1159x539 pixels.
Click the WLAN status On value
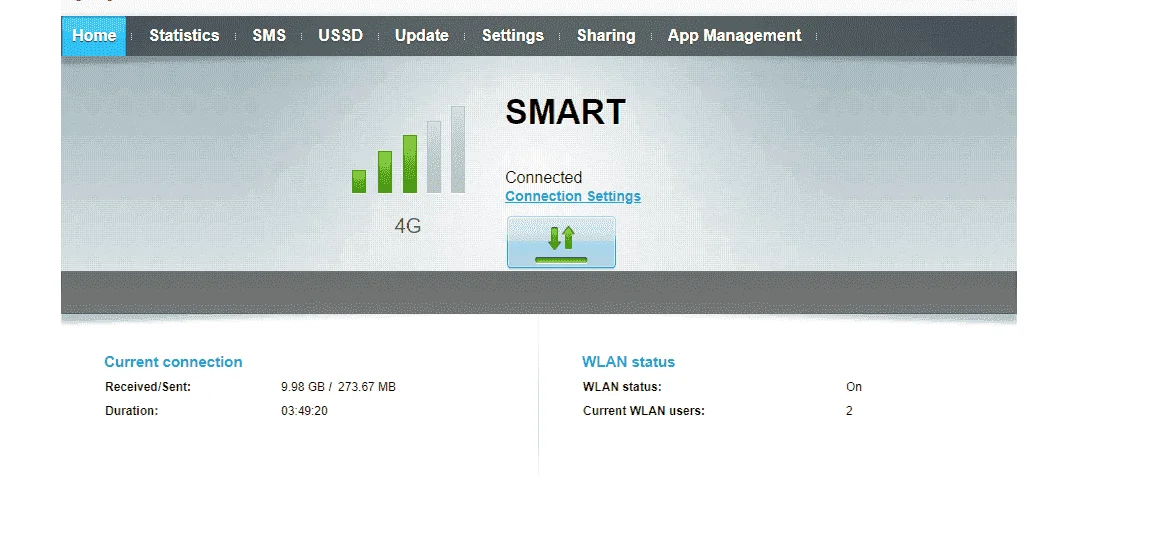click(x=854, y=387)
